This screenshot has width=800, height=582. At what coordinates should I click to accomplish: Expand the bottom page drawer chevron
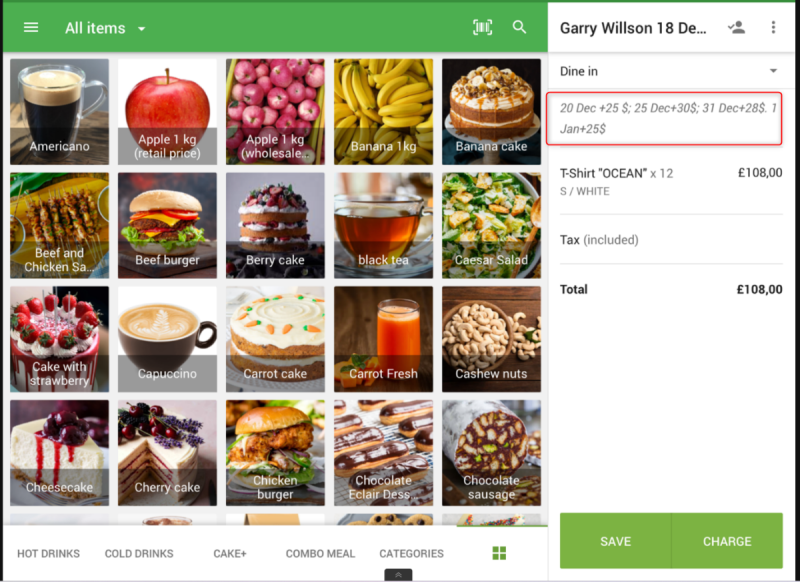point(398,575)
